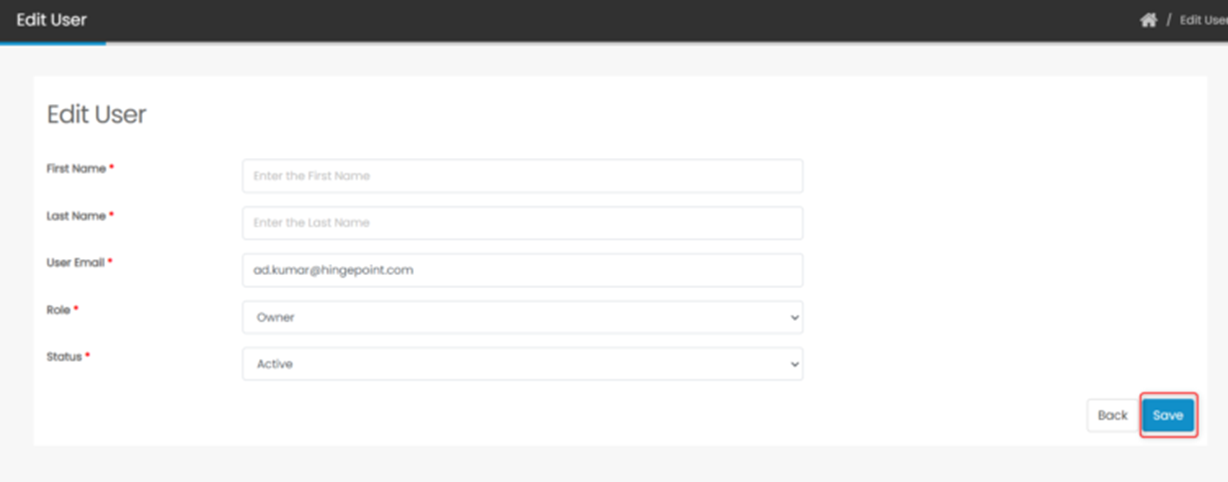This screenshot has width=1228, height=482.
Task: Click the Edit User breadcrumb text
Action: 1203,21
